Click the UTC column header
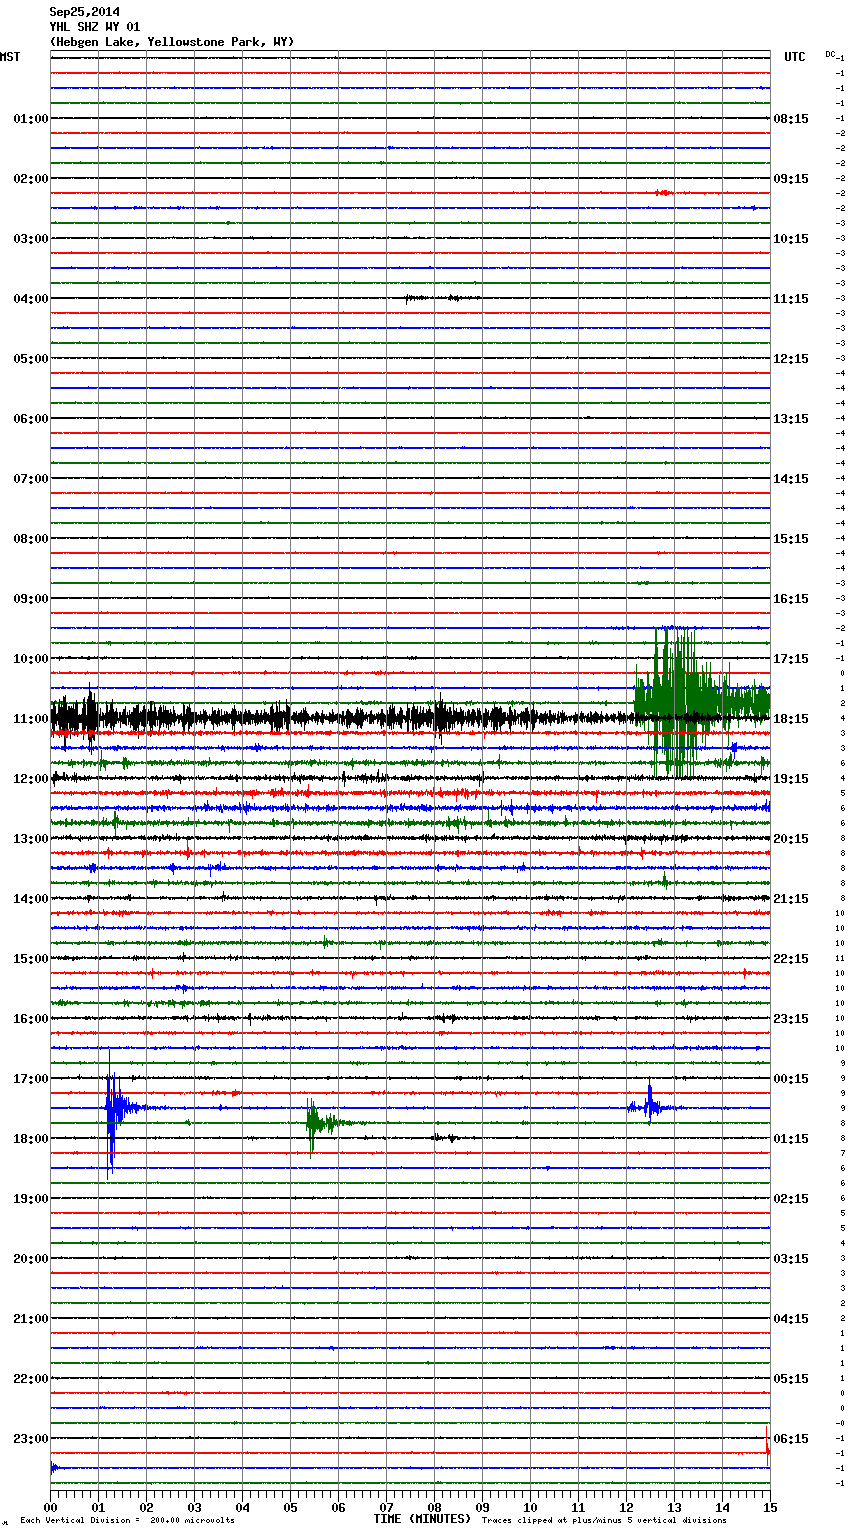 tap(795, 57)
